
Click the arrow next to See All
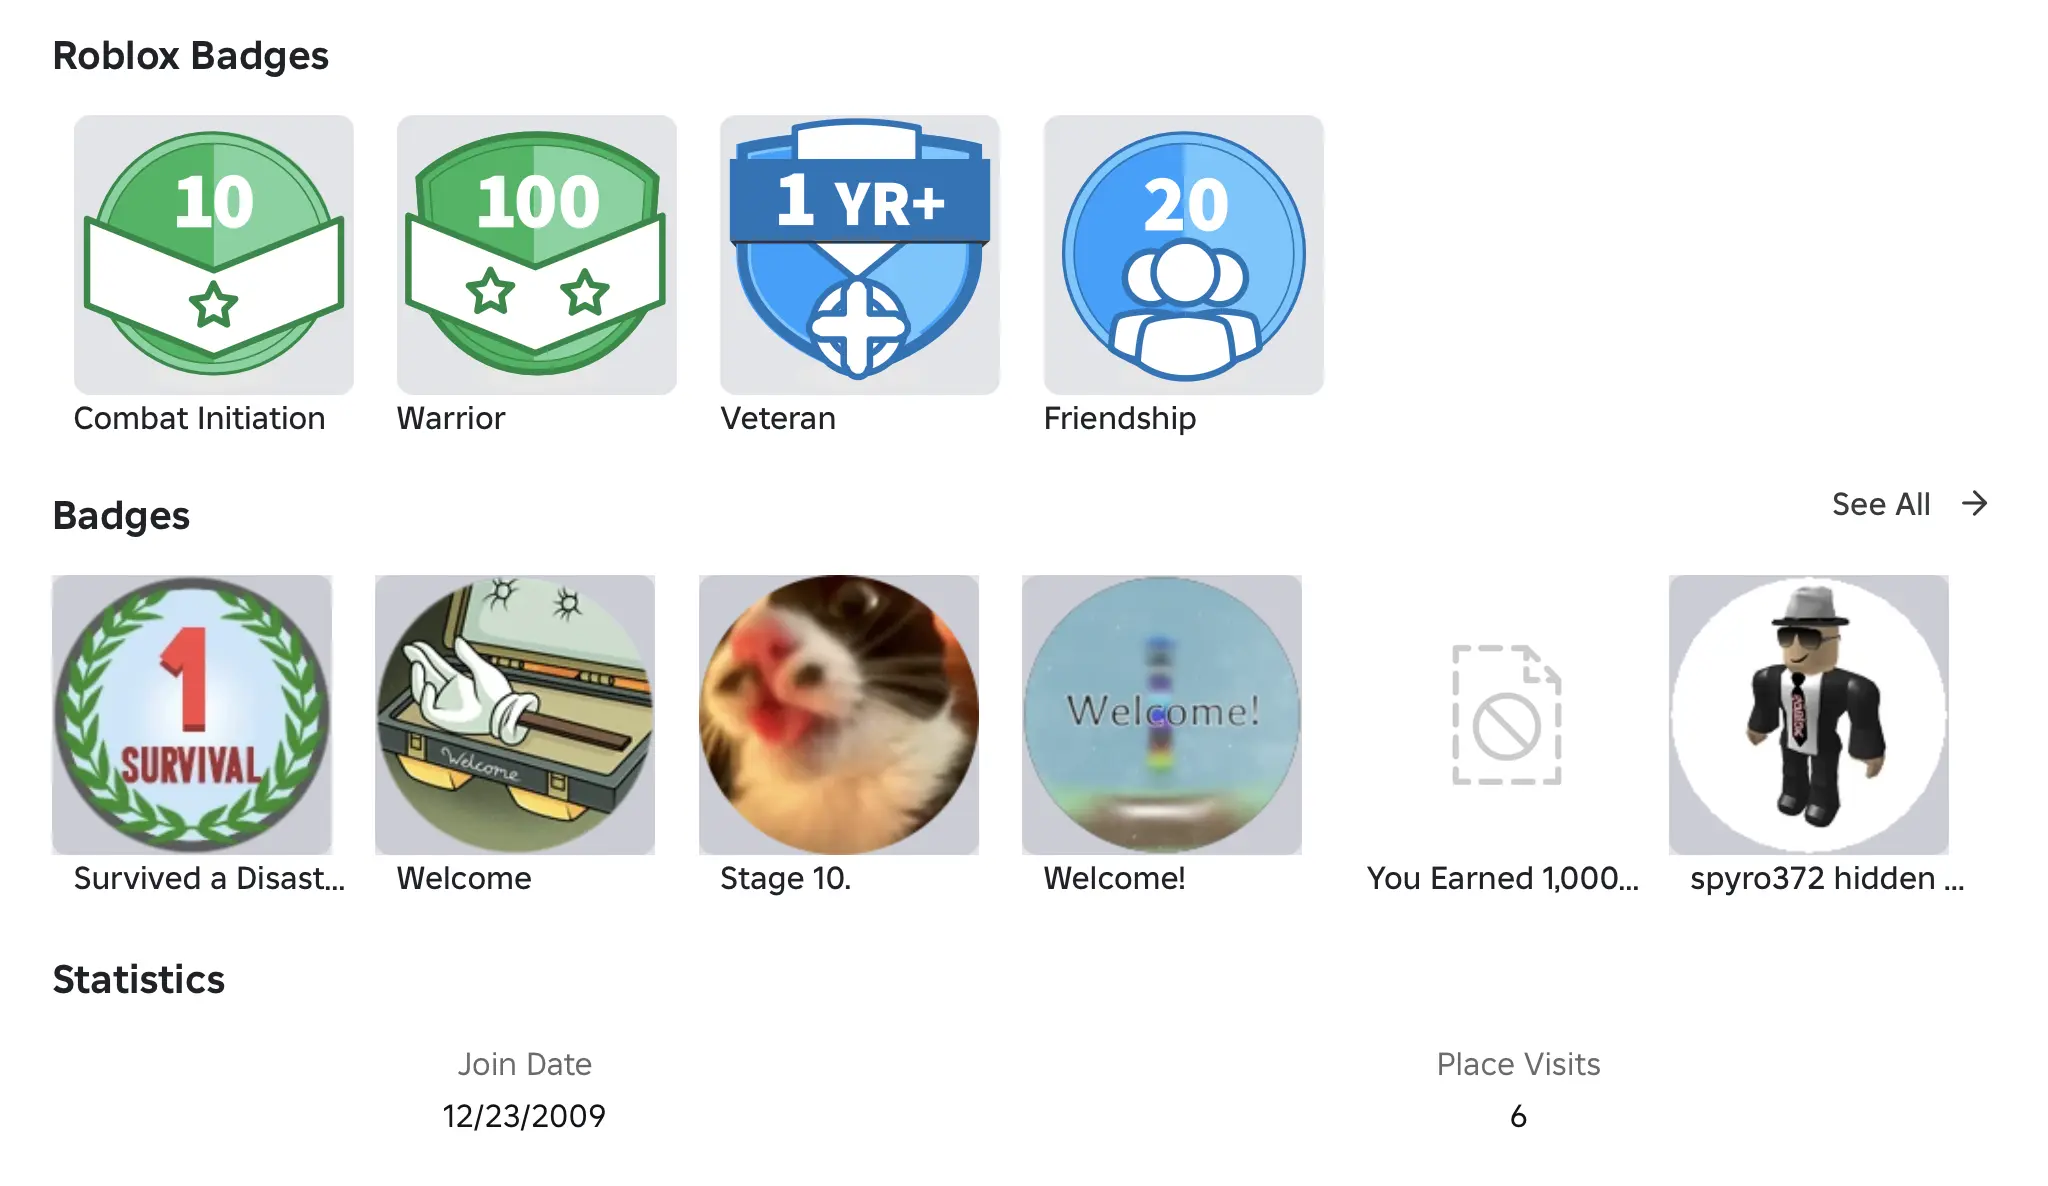pos(1974,503)
